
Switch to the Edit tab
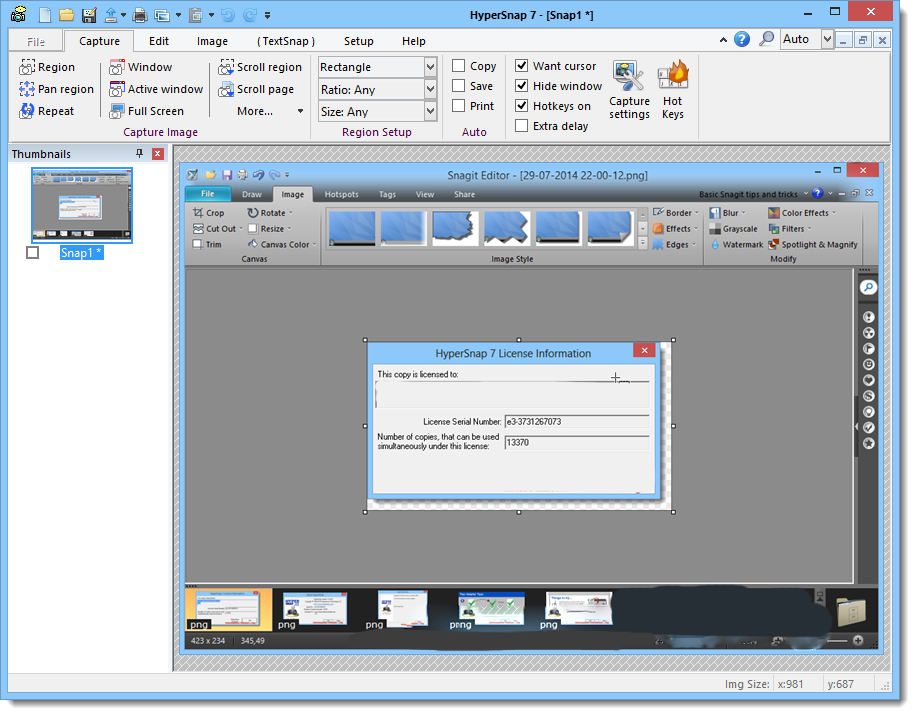pyautogui.click(x=159, y=41)
